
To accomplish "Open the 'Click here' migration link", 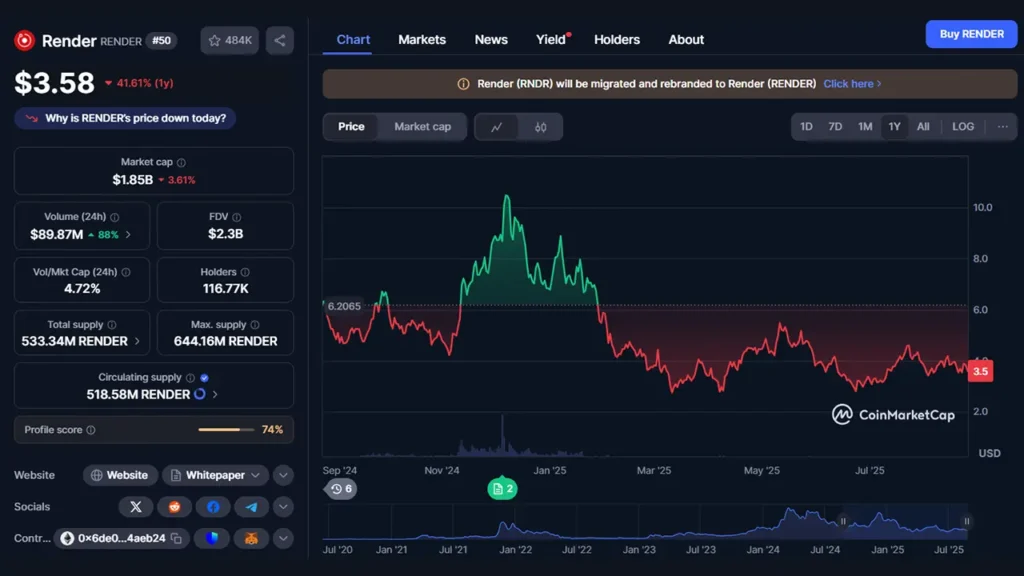I will (852, 84).
